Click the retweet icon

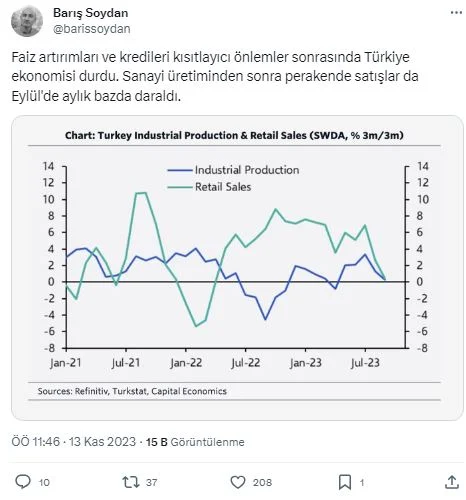click(130, 482)
